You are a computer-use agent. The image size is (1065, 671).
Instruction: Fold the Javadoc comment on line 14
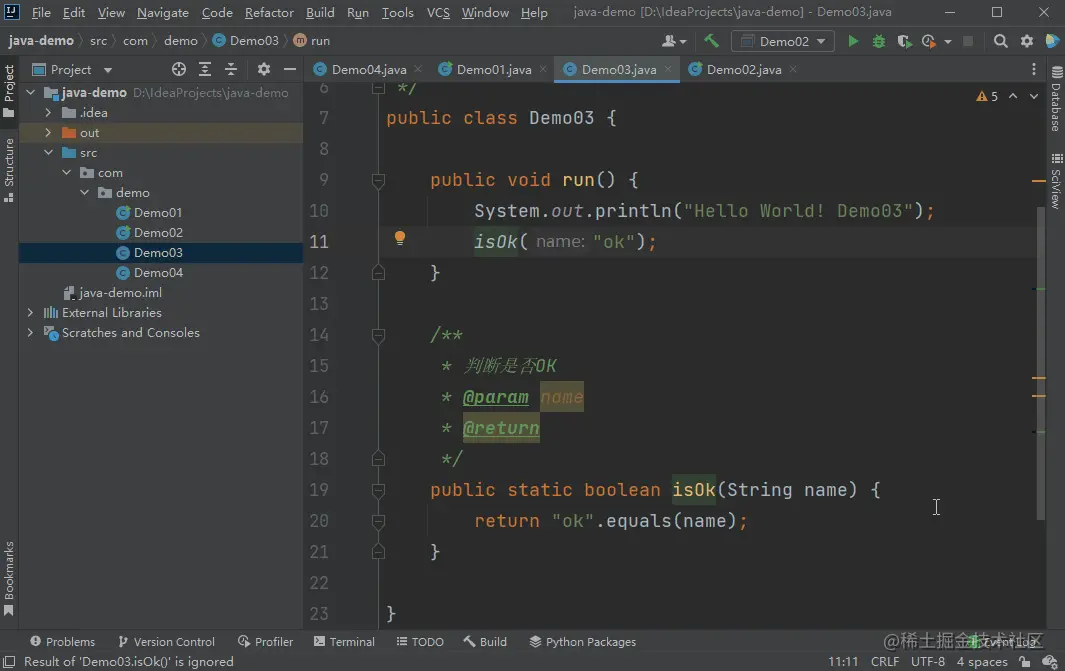pos(378,335)
